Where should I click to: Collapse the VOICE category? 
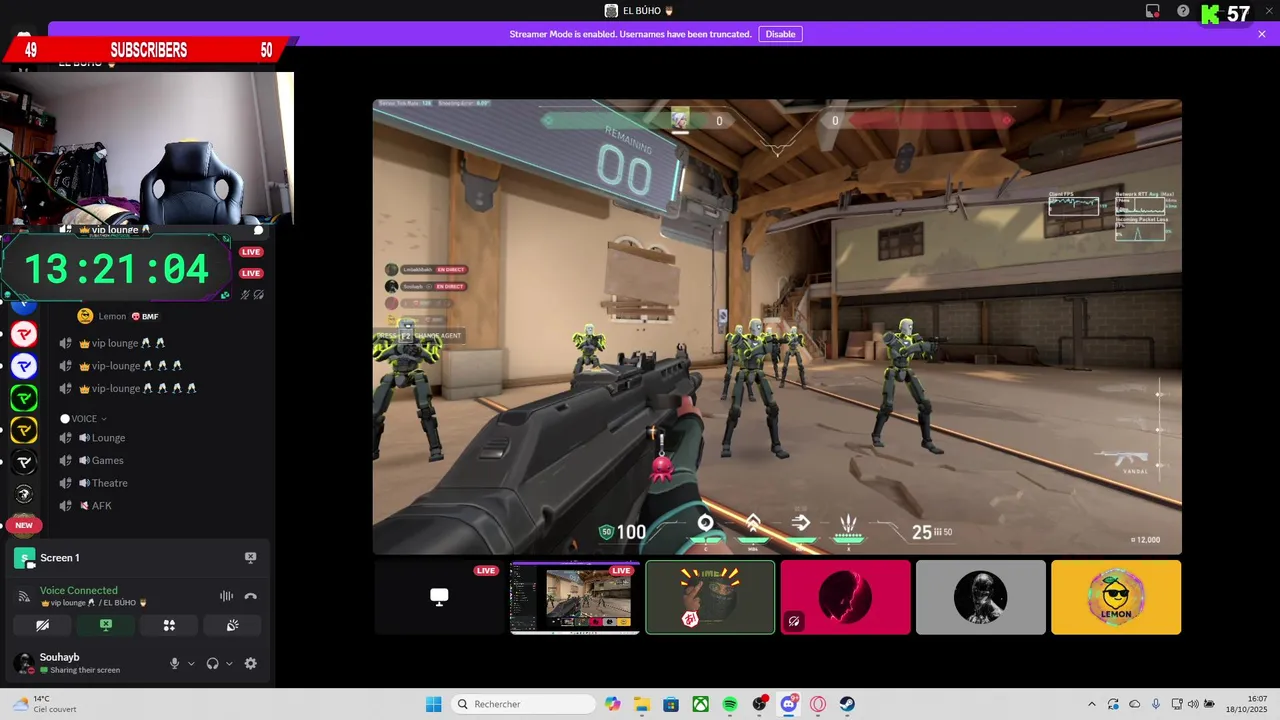coord(84,419)
